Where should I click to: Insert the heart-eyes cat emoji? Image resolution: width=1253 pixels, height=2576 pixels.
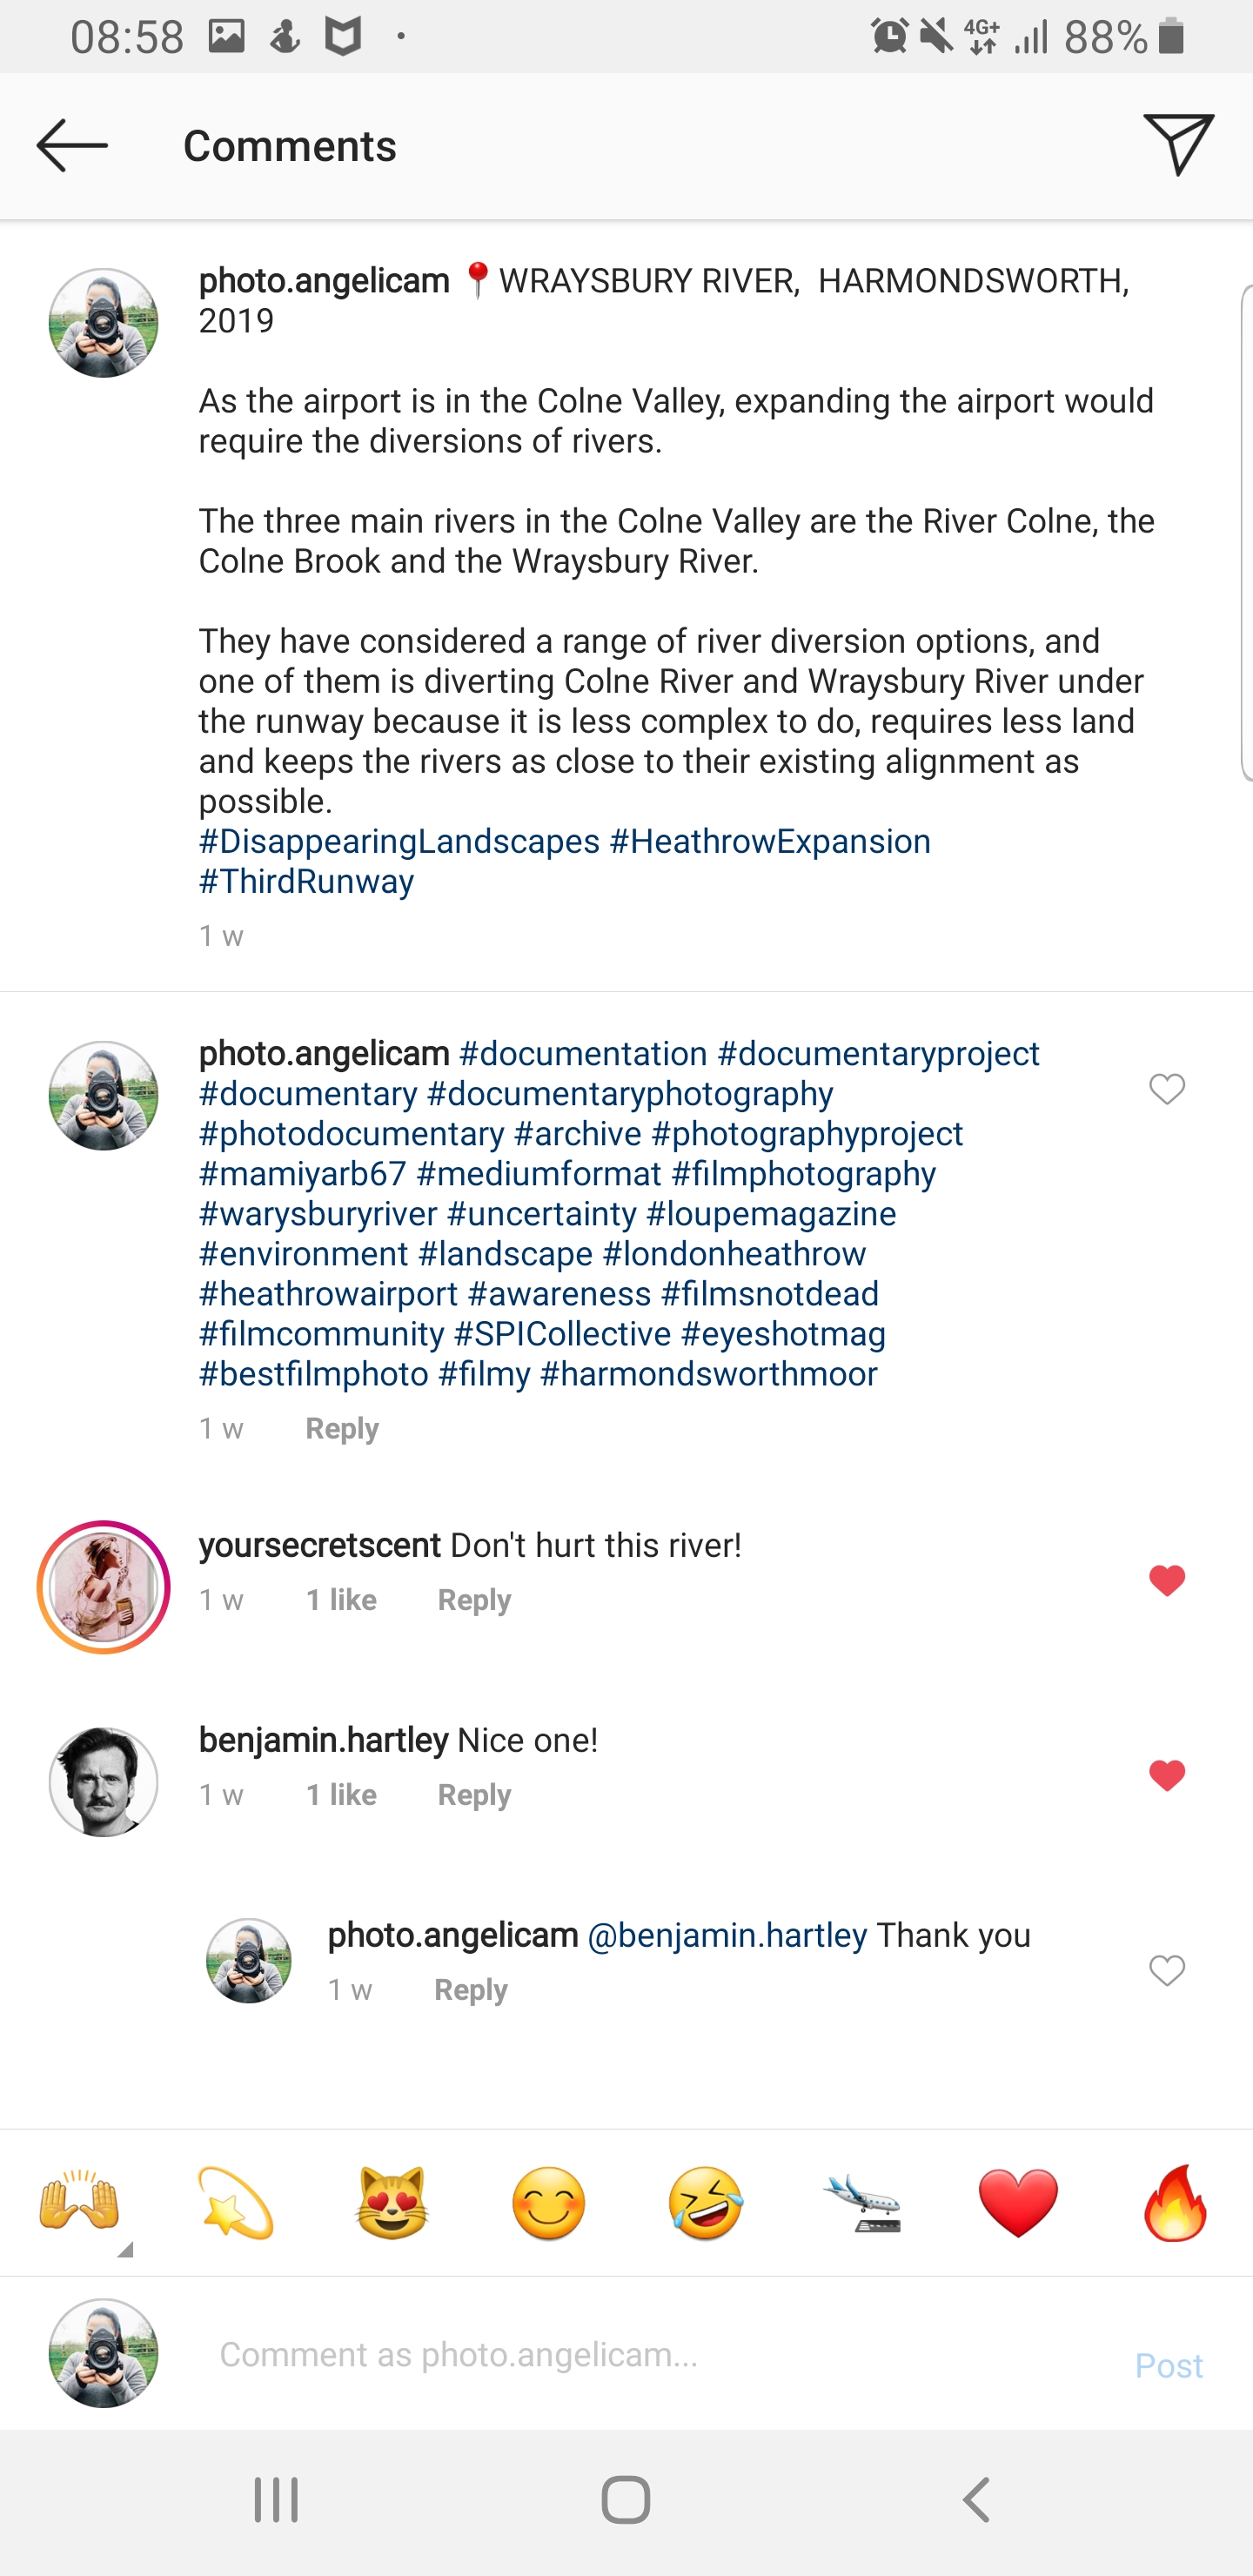pyautogui.click(x=392, y=2201)
